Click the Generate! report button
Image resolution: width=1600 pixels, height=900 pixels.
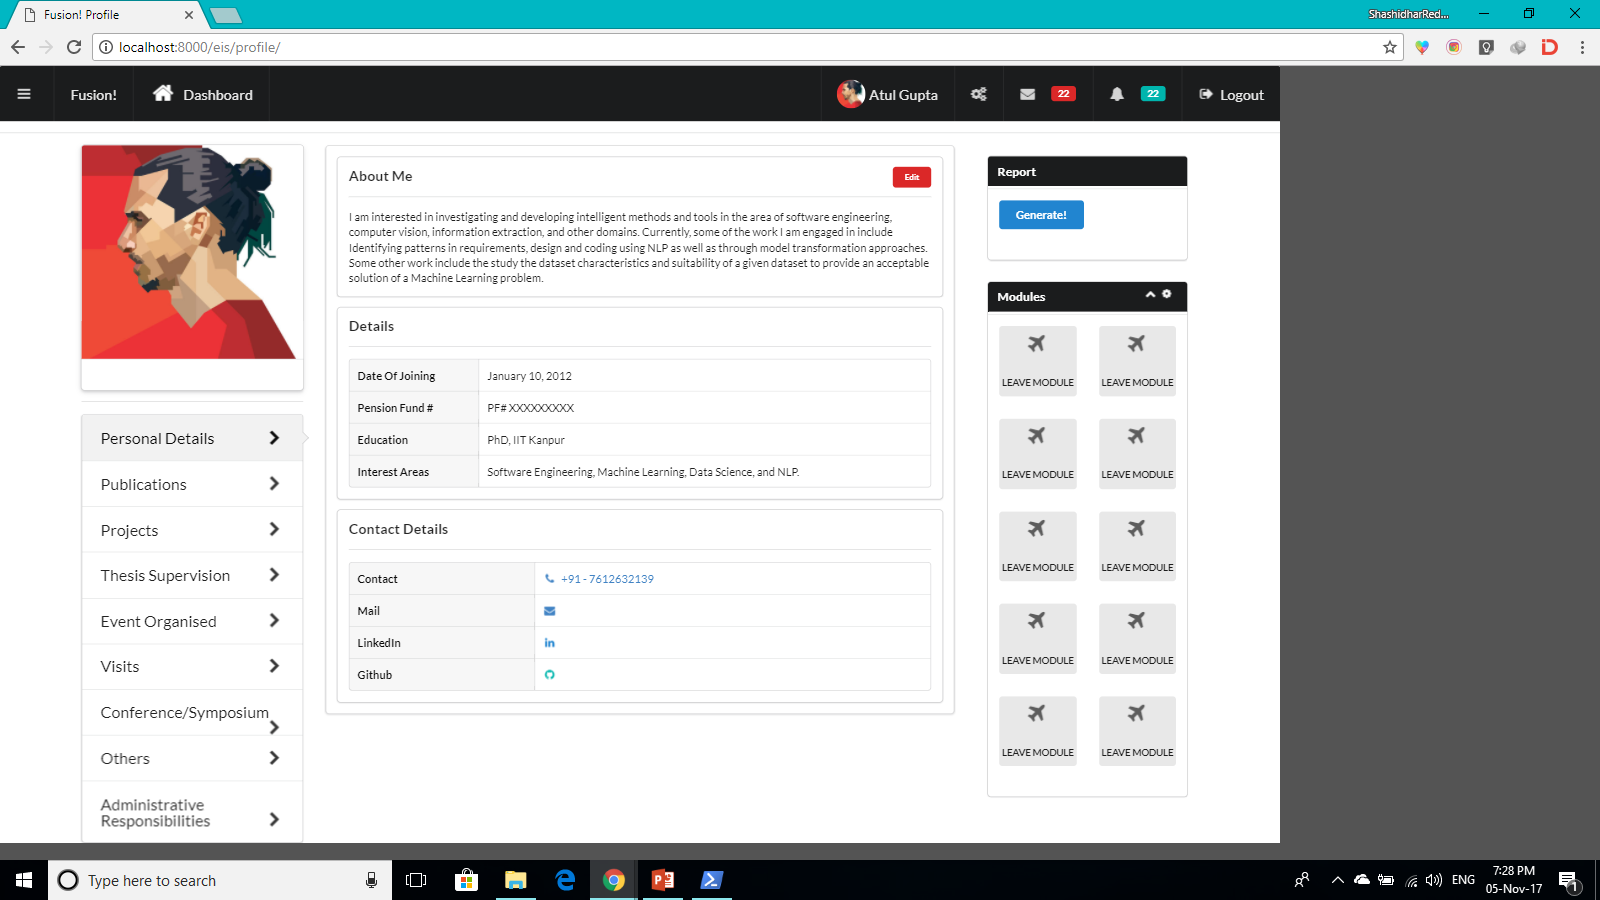[x=1041, y=215]
